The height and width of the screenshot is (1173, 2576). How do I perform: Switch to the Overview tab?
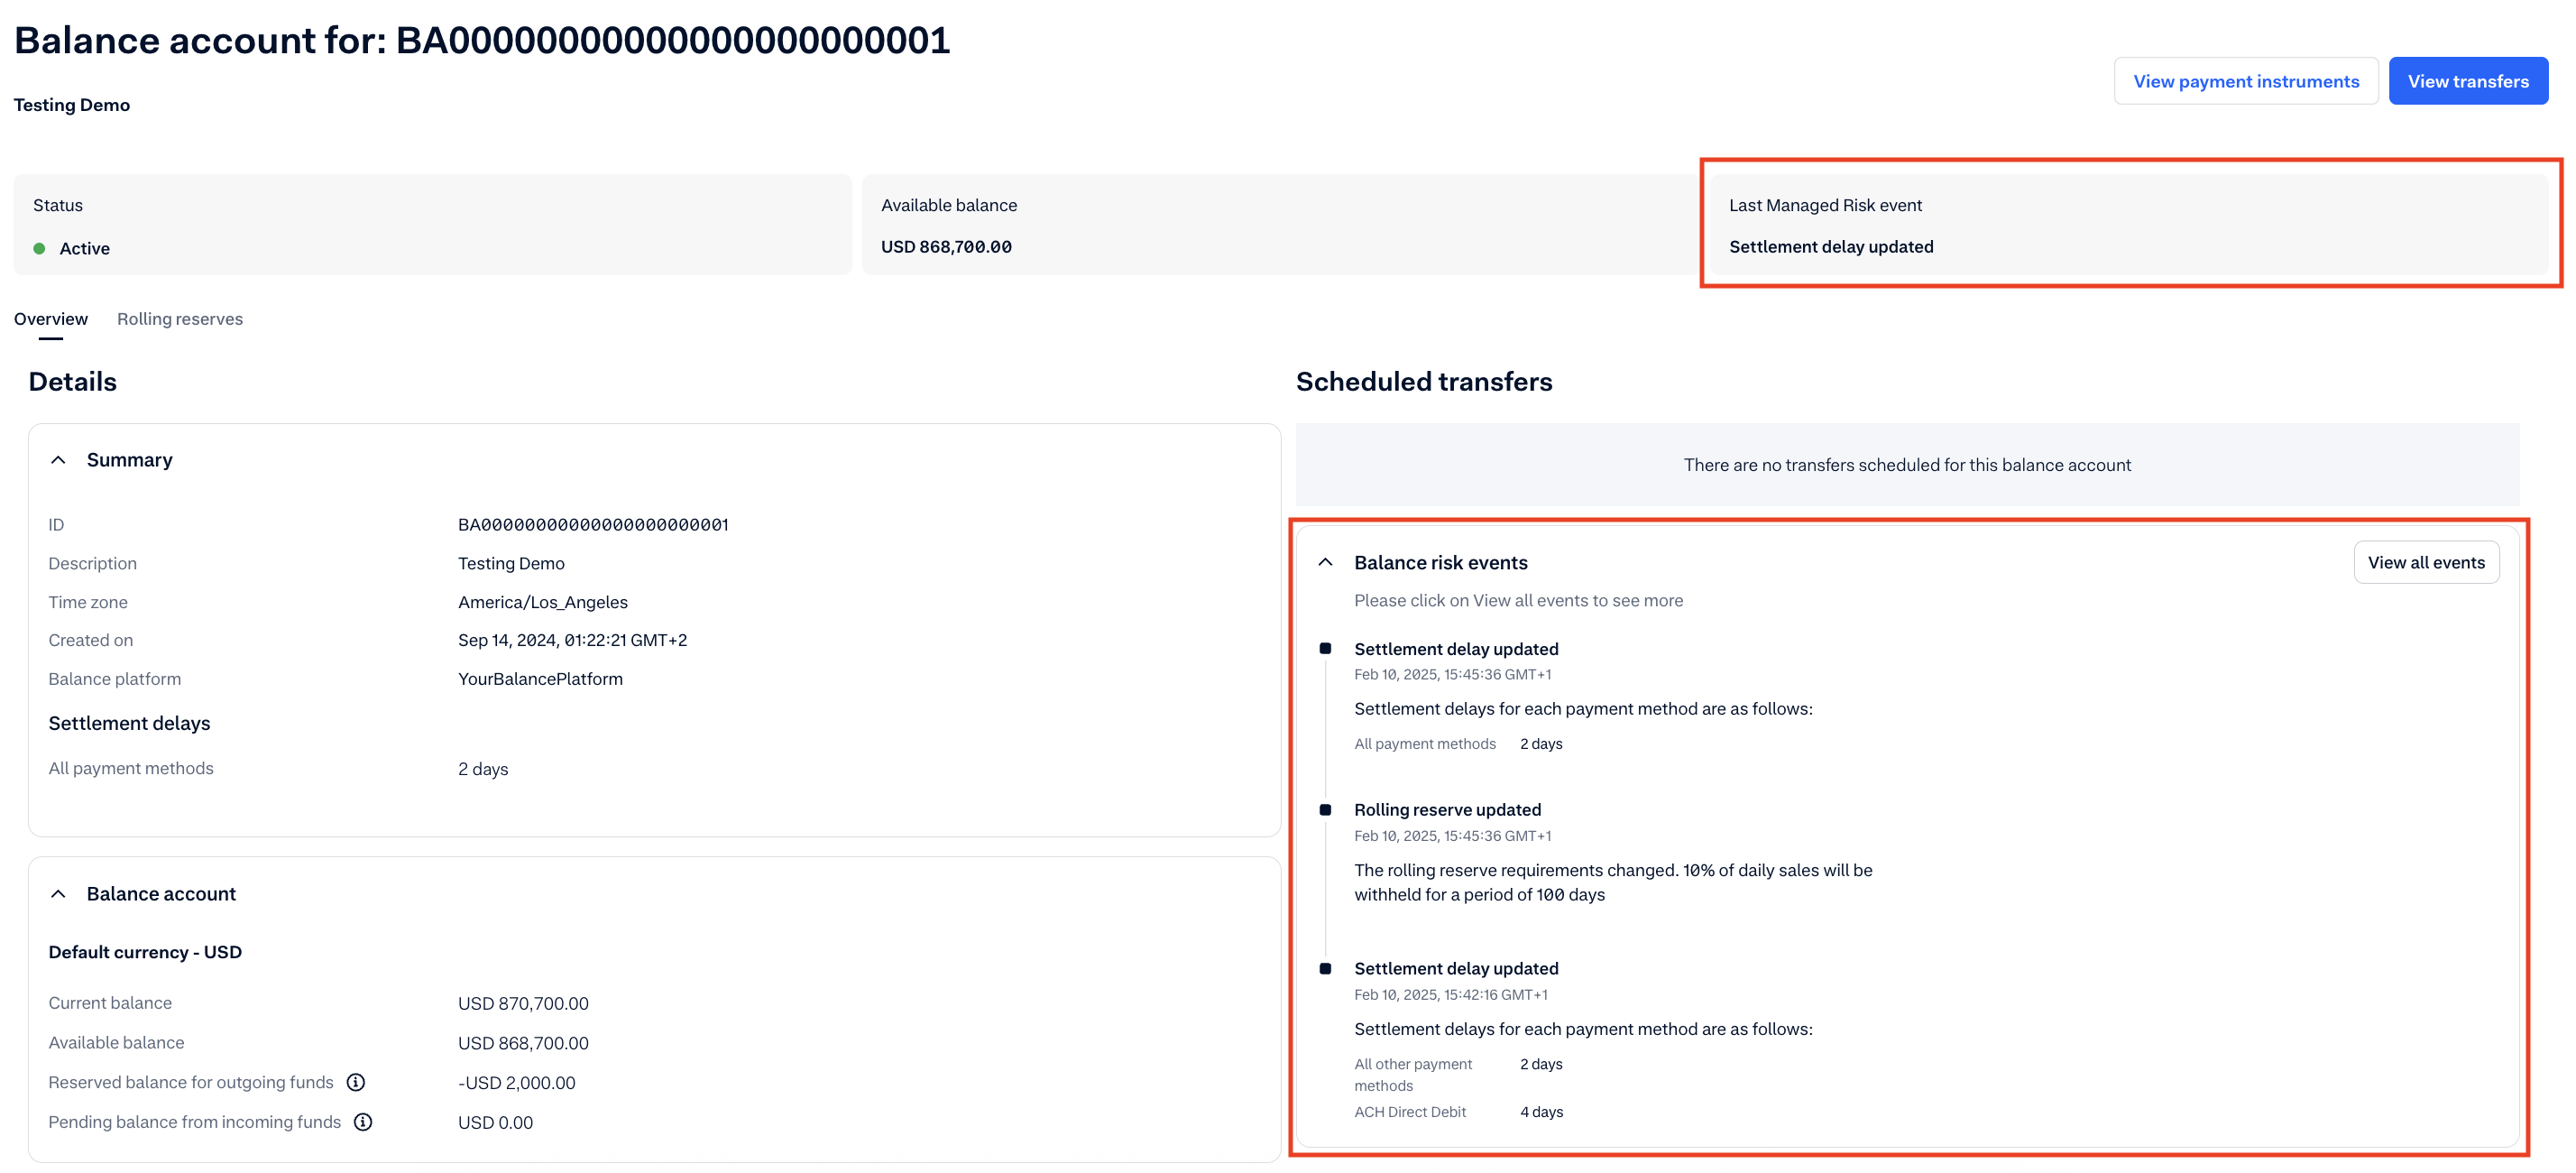(51, 319)
